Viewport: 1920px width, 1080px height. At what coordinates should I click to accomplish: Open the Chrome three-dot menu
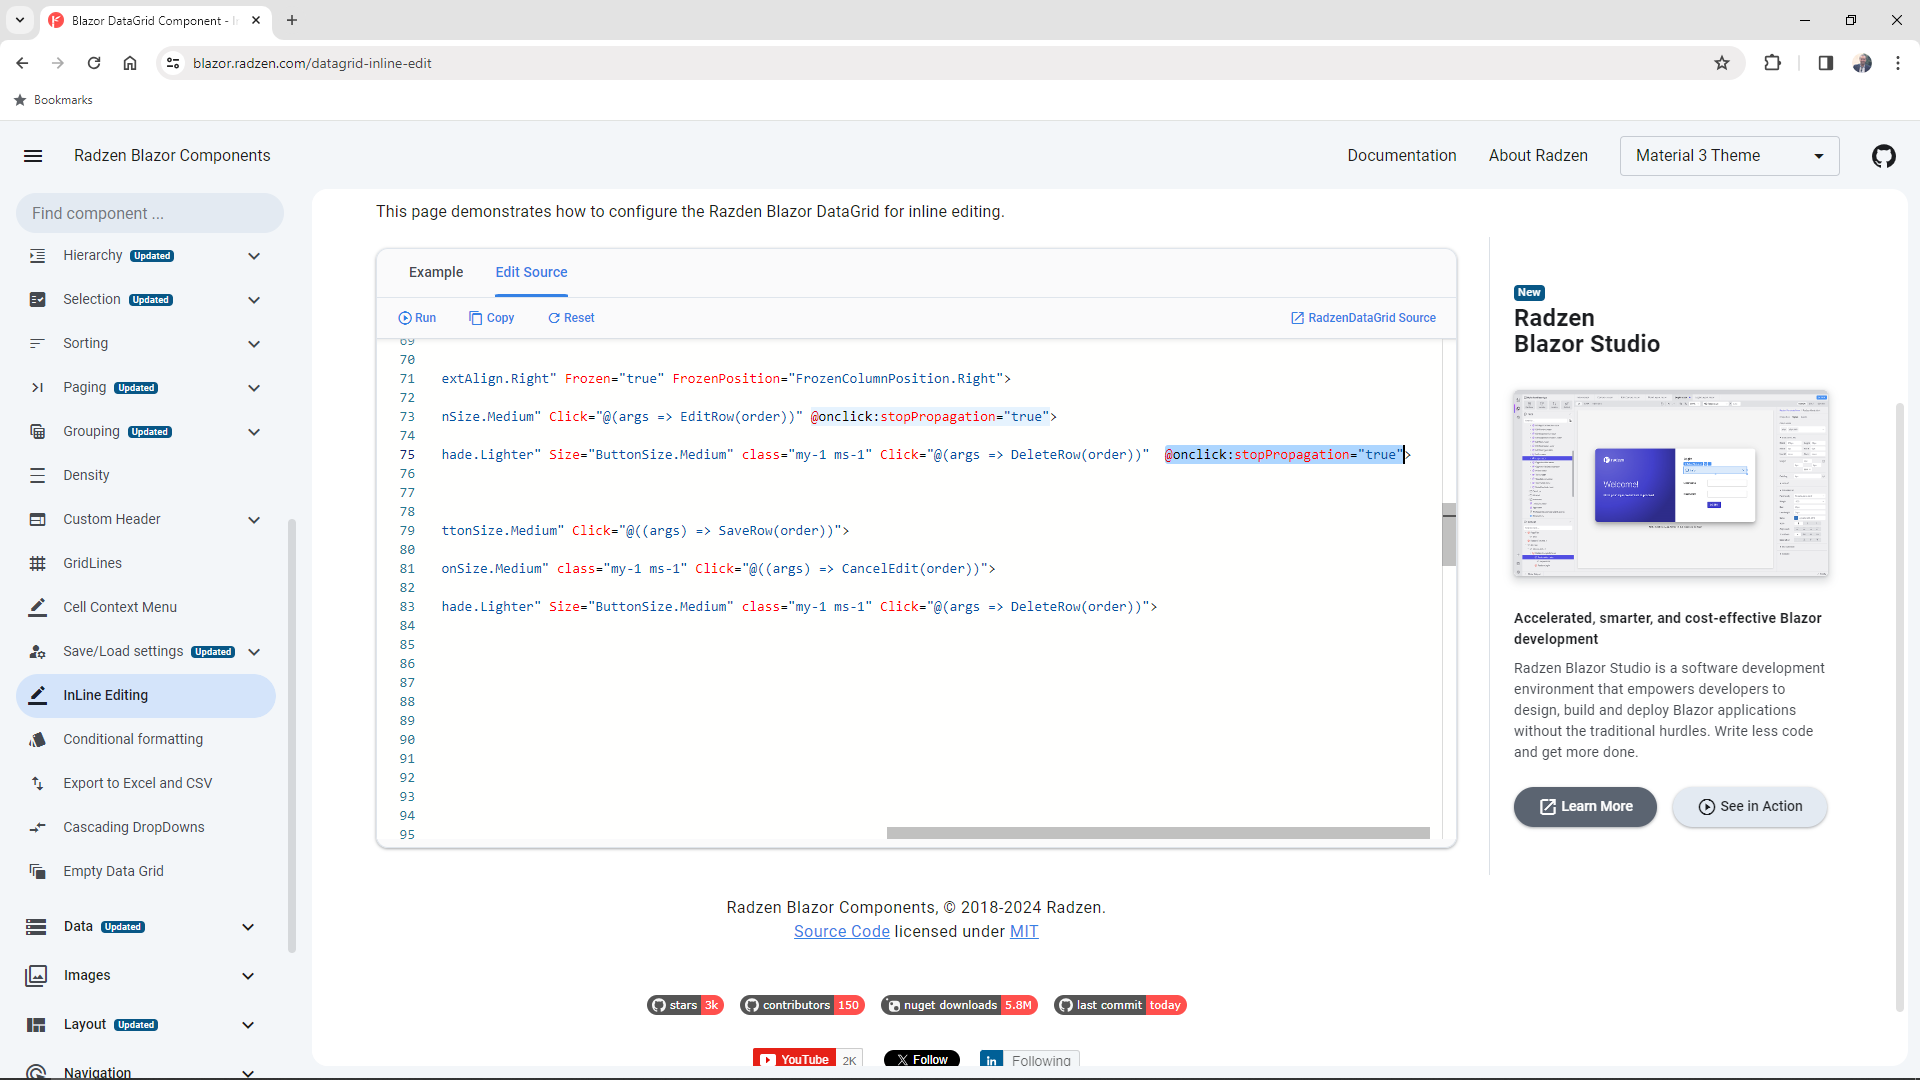(1897, 63)
